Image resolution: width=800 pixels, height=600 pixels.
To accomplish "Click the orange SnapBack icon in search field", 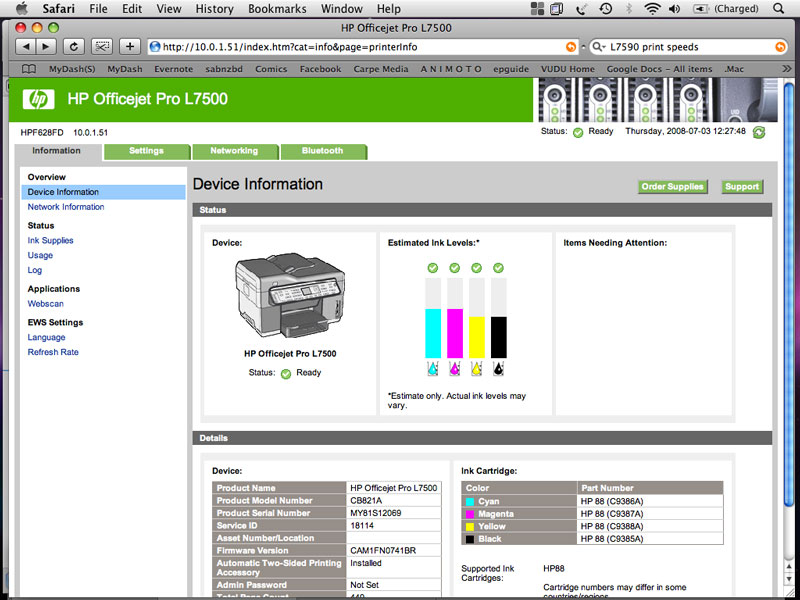I will [780, 47].
